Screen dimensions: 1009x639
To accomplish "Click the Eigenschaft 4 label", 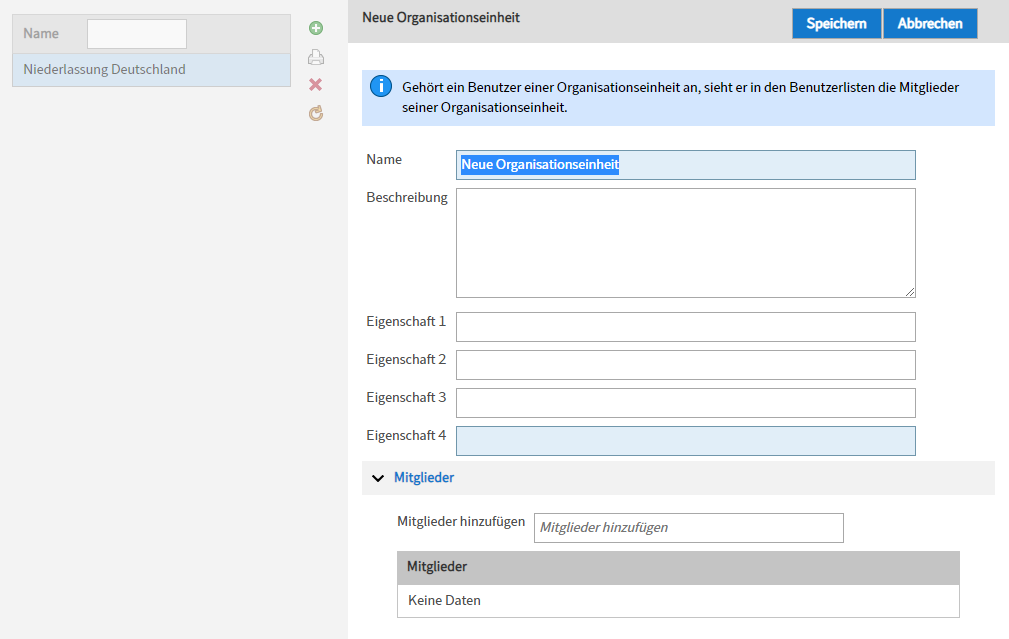I will point(406,436).
